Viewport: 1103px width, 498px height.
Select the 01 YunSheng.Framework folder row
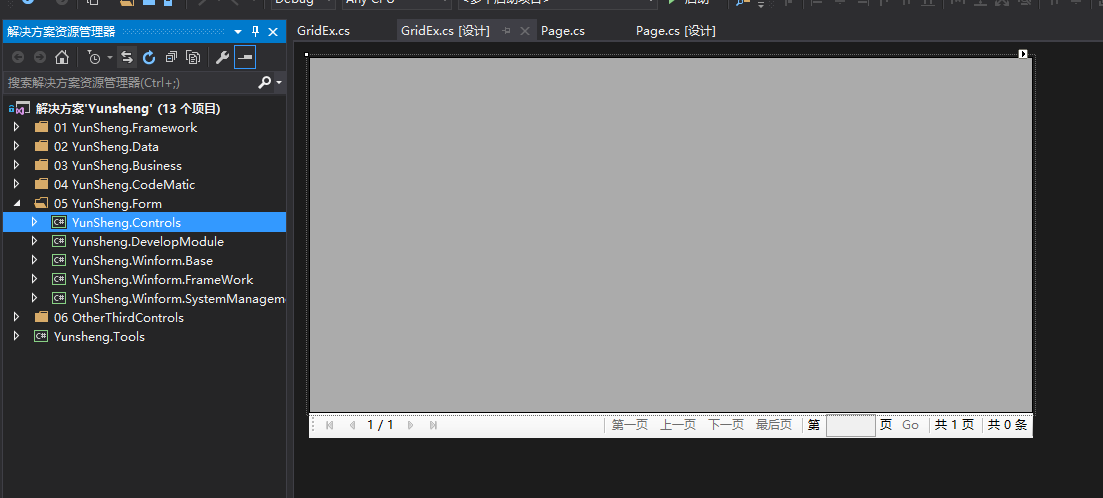pyautogui.click(x=144, y=128)
